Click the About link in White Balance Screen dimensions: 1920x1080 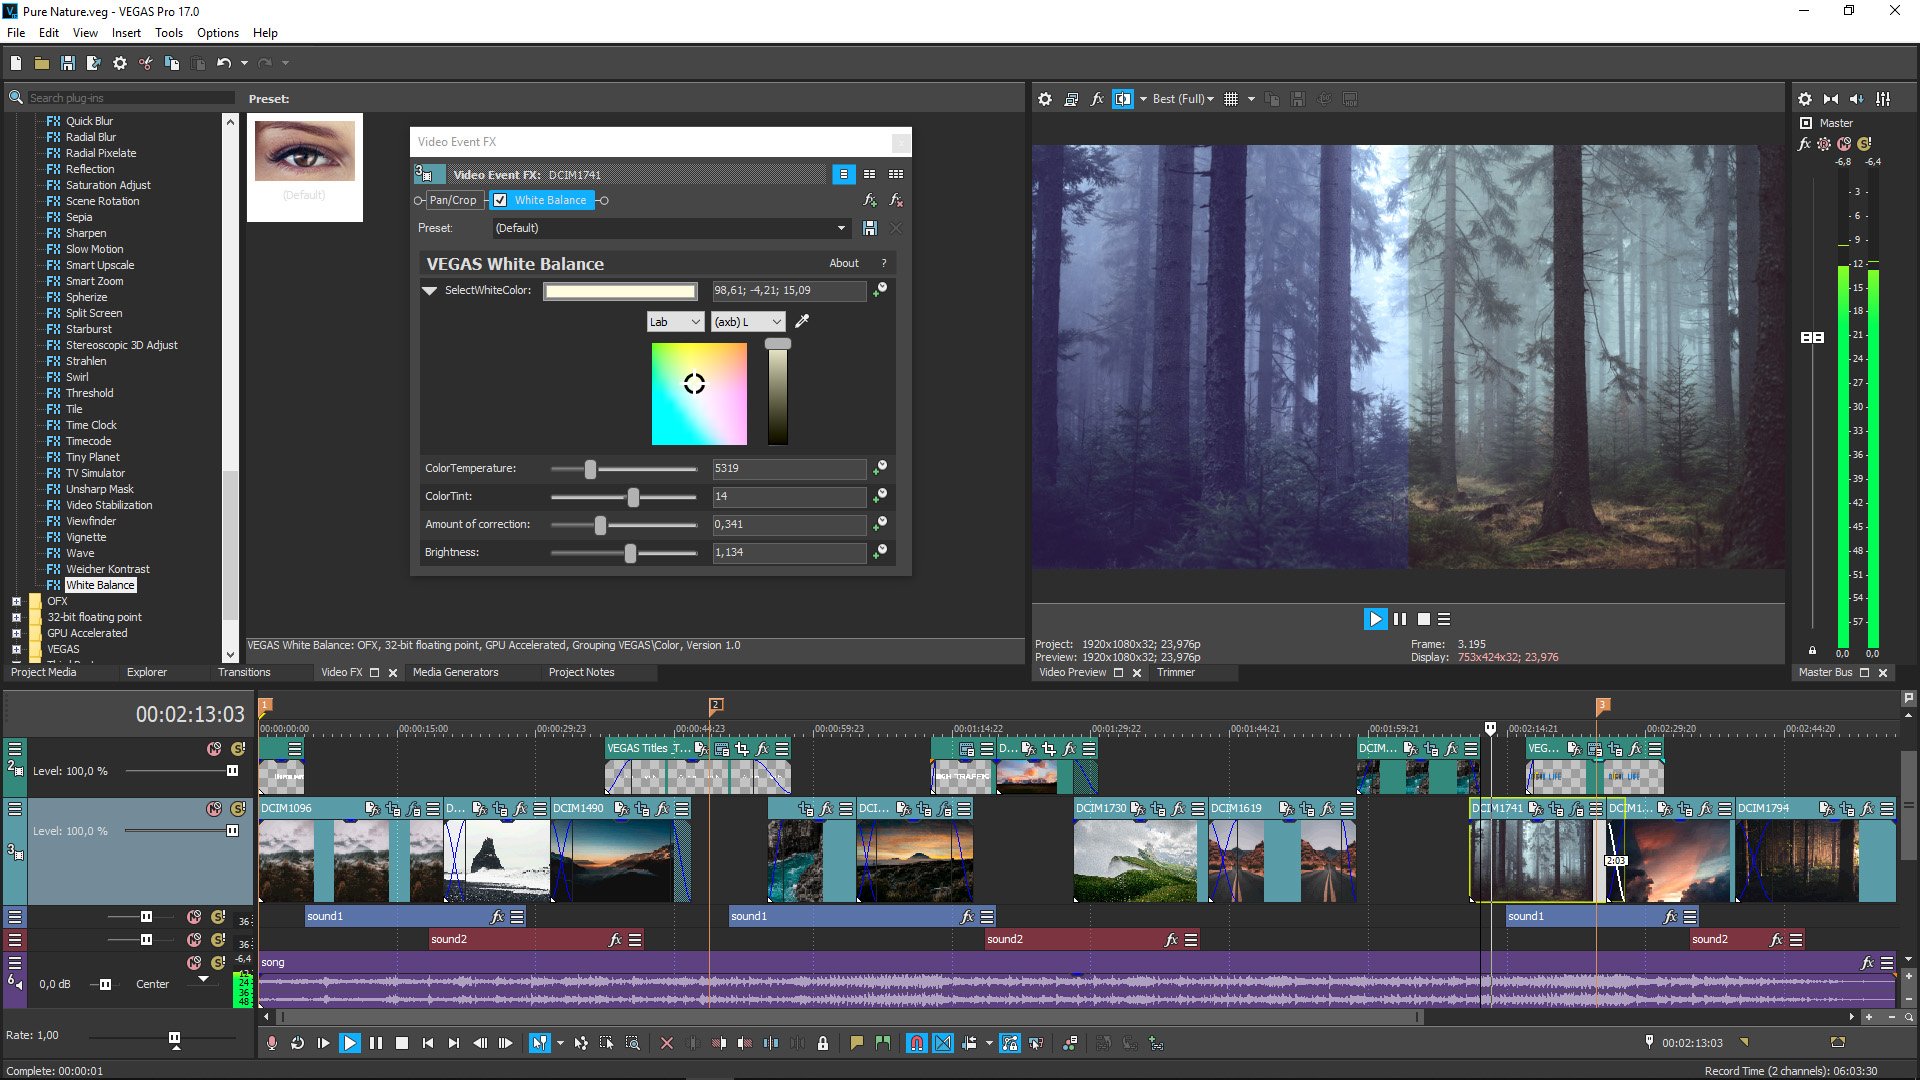click(x=843, y=263)
